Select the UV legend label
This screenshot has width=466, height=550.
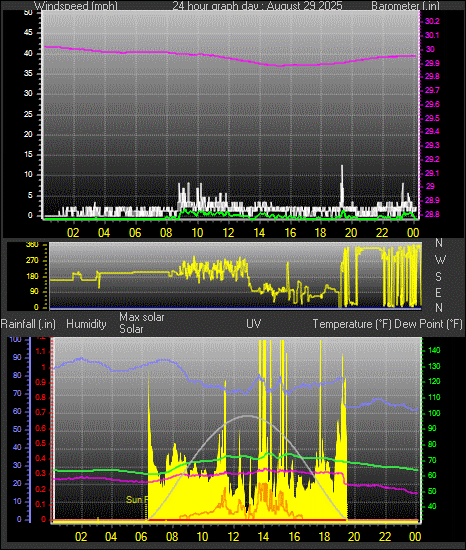tap(254, 323)
